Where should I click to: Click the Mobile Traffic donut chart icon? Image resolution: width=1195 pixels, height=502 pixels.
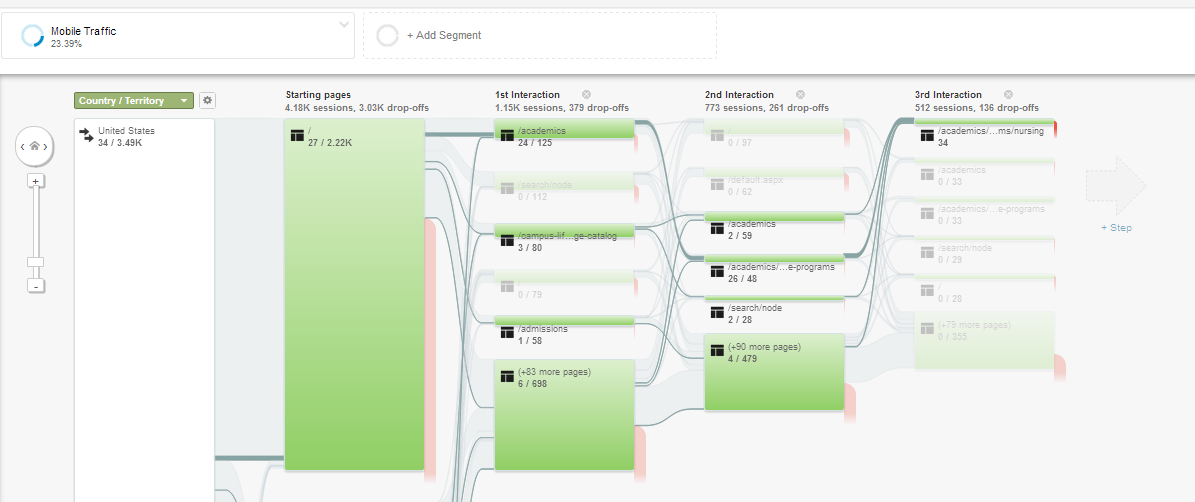click(x=32, y=37)
